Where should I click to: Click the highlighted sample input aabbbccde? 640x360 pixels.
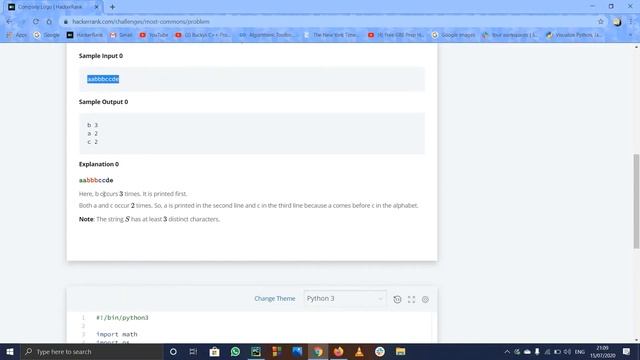[103, 79]
